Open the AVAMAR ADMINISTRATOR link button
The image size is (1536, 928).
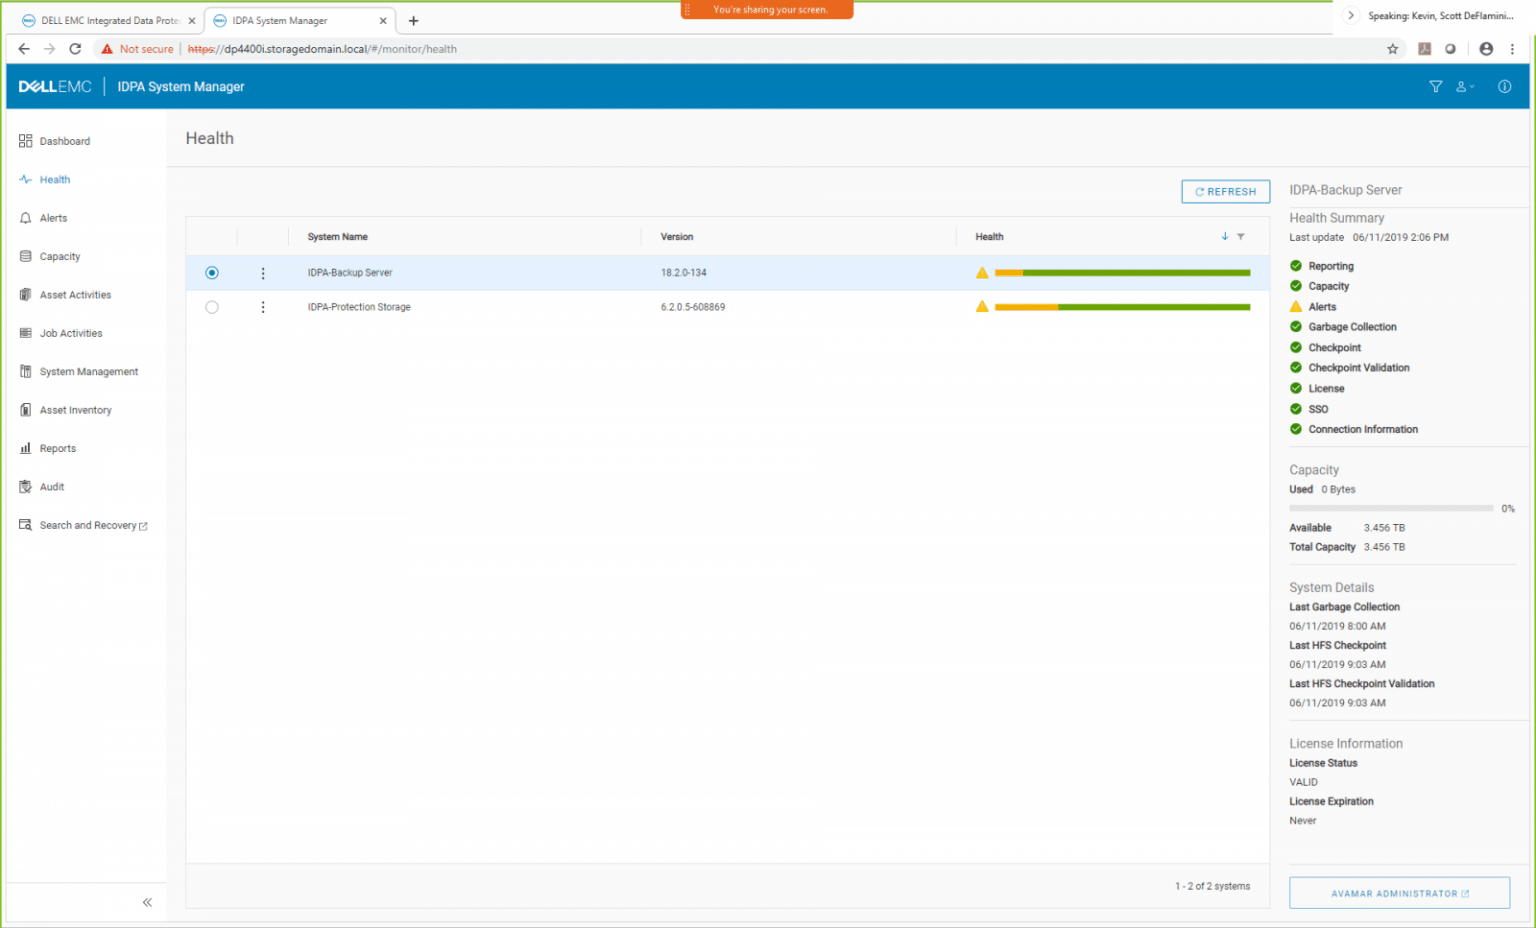(1399, 893)
